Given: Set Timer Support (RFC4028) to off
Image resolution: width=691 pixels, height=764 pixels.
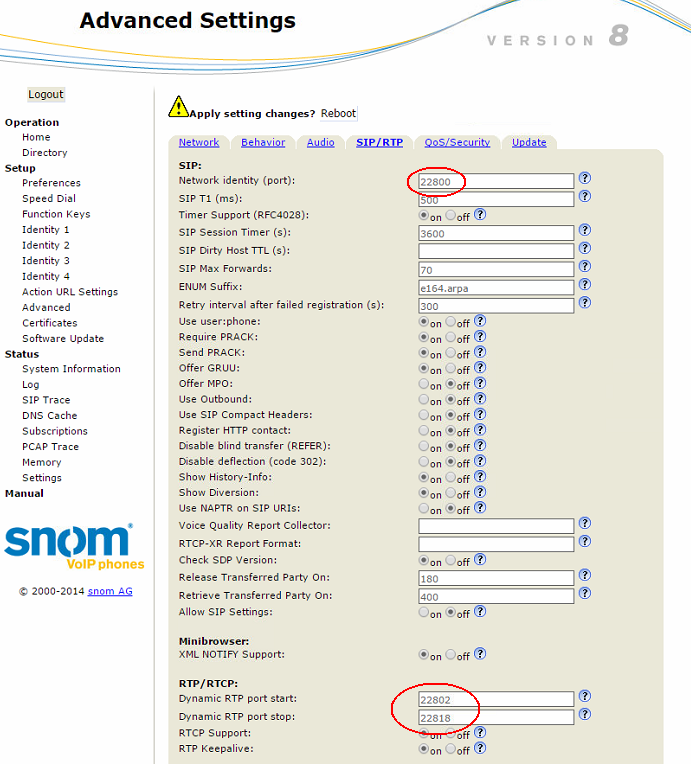Looking at the screenshot, I should pos(451,216).
